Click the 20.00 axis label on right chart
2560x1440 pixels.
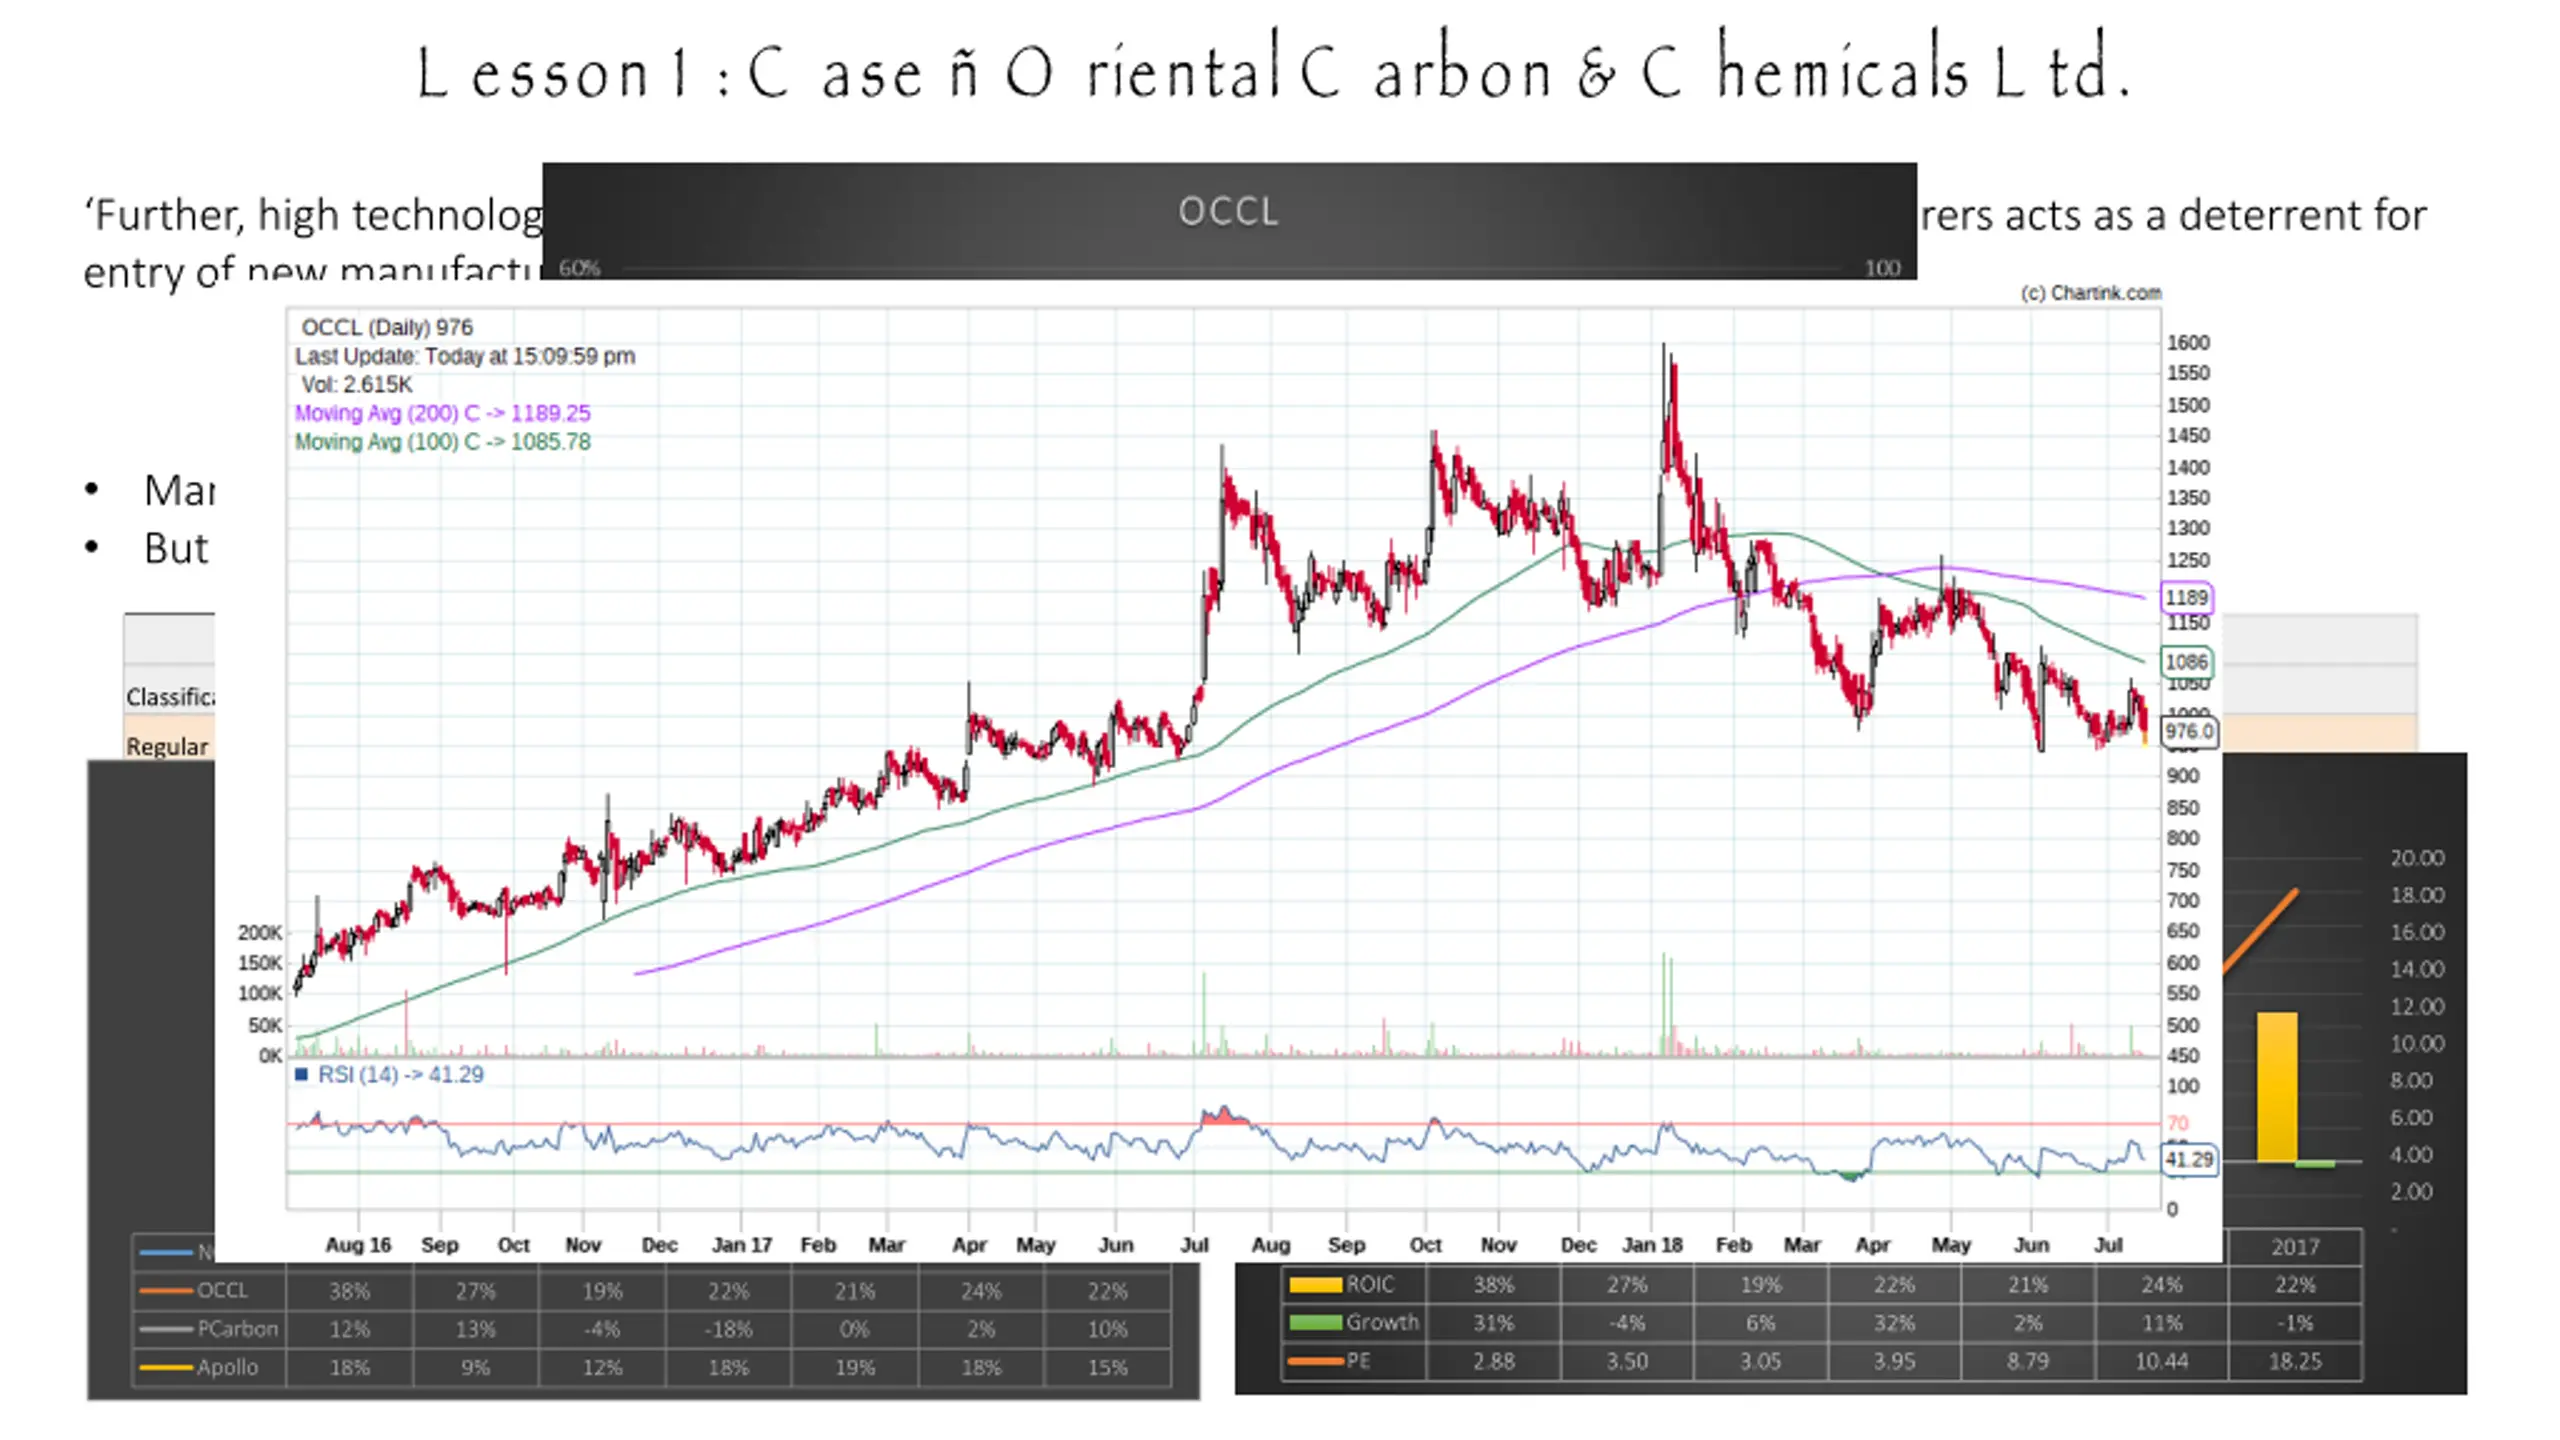pyautogui.click(x=2417, y=858)
